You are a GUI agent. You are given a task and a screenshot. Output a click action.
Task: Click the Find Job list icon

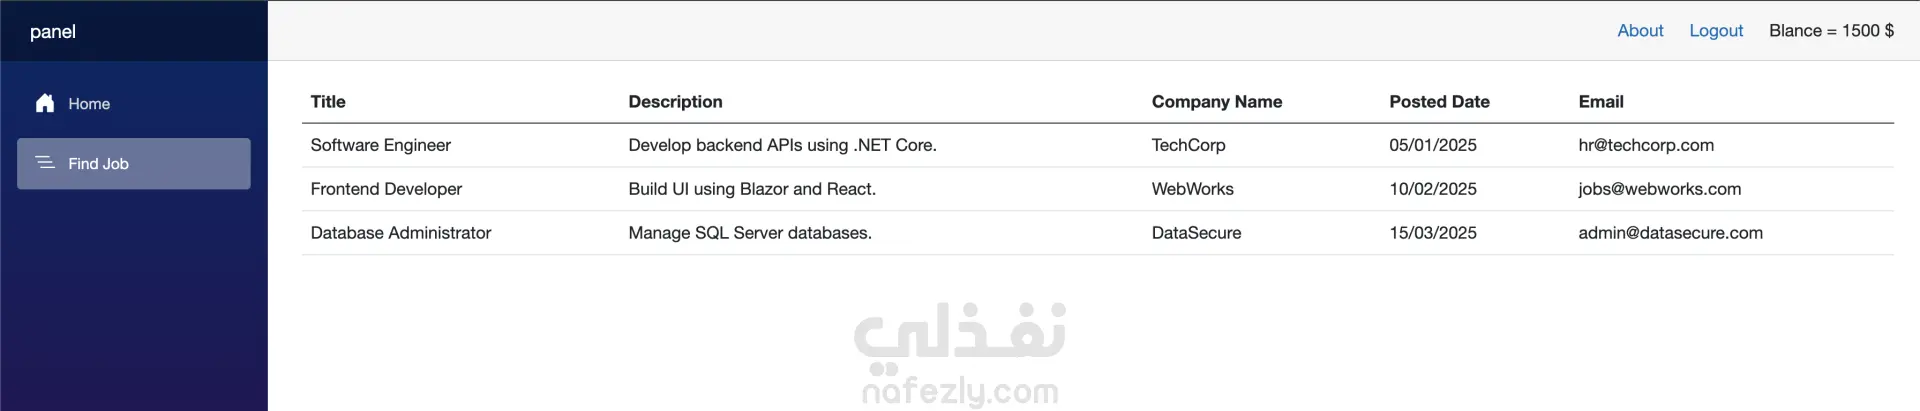(x=45, y=162)
